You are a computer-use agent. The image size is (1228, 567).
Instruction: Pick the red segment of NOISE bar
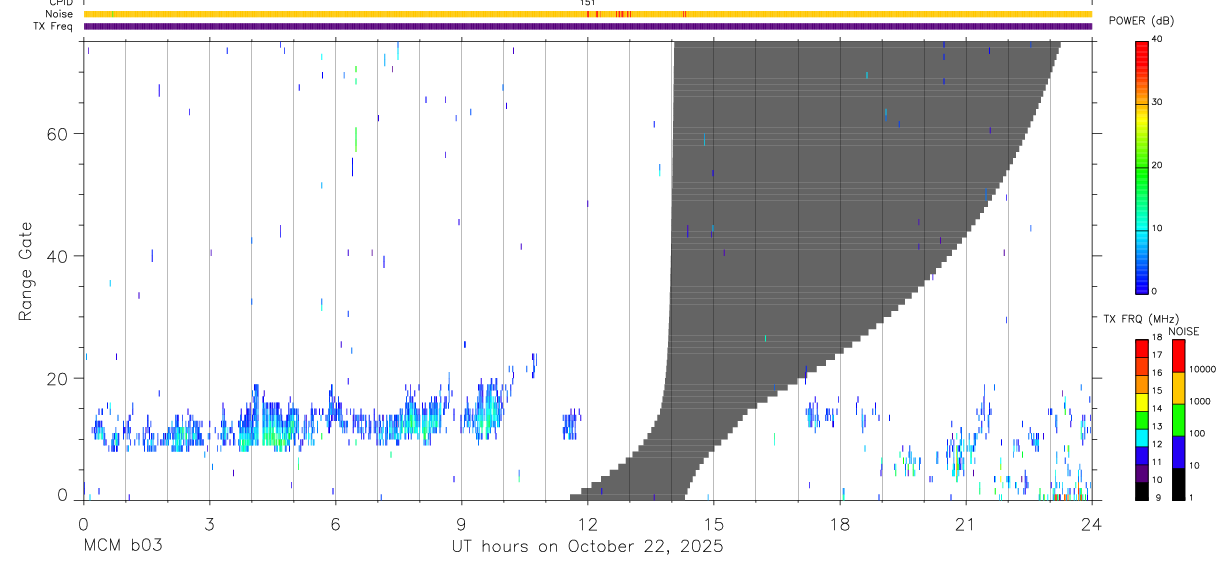[x=1178, y=356]
